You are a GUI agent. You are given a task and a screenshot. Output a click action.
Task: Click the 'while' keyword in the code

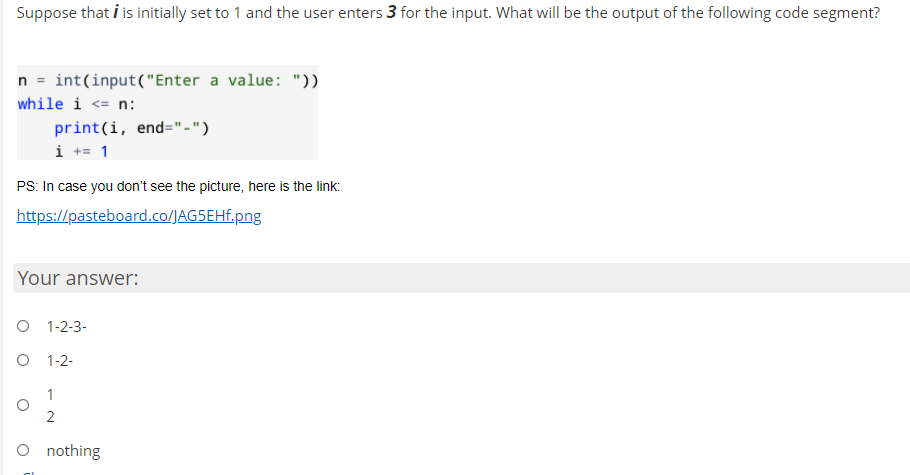point(40,104)
